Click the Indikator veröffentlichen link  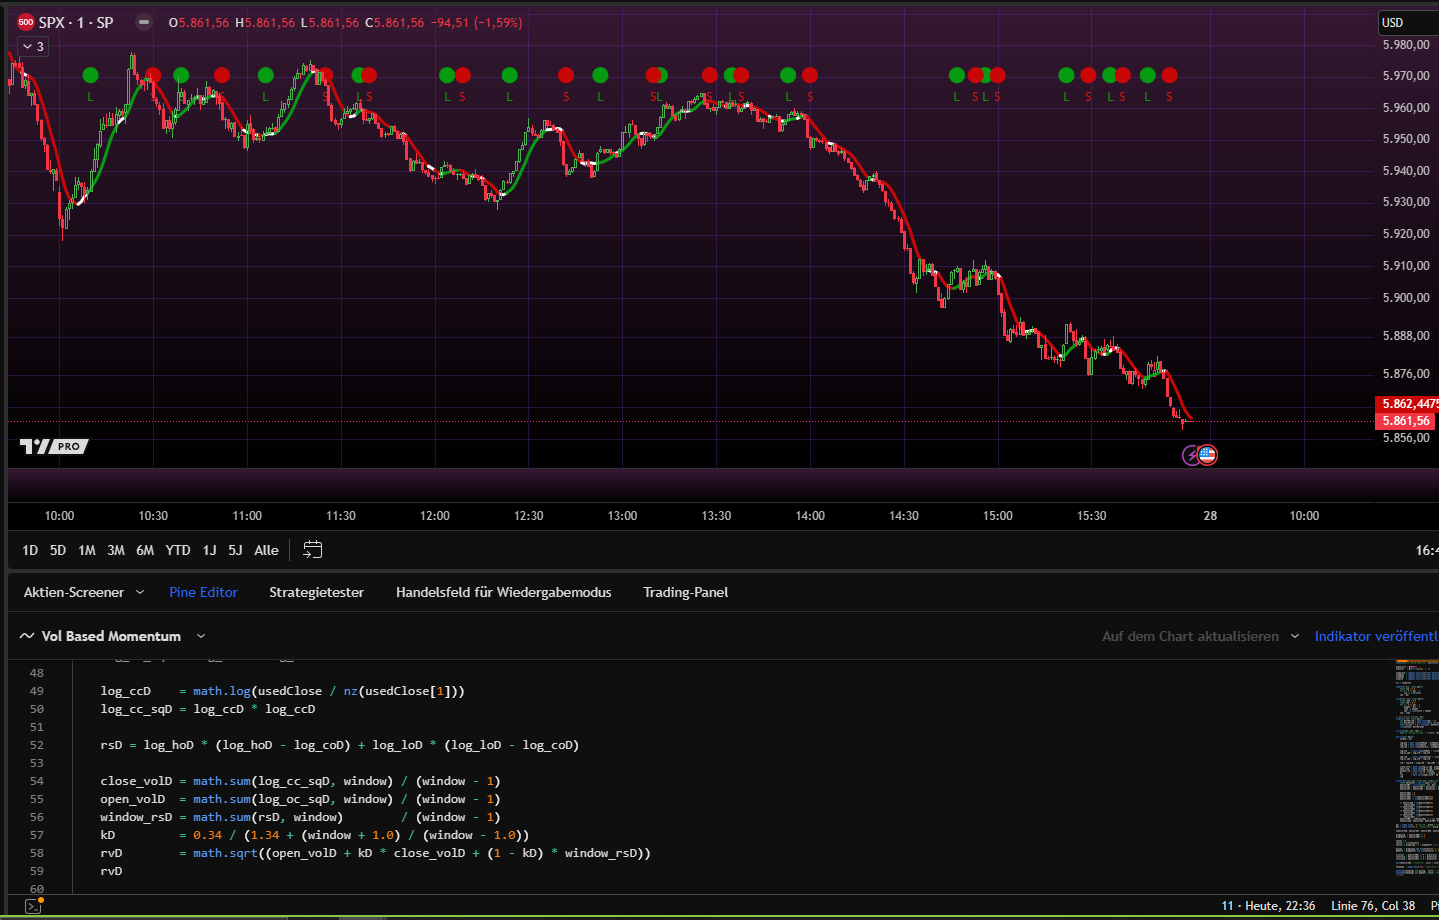[1376, 636]
